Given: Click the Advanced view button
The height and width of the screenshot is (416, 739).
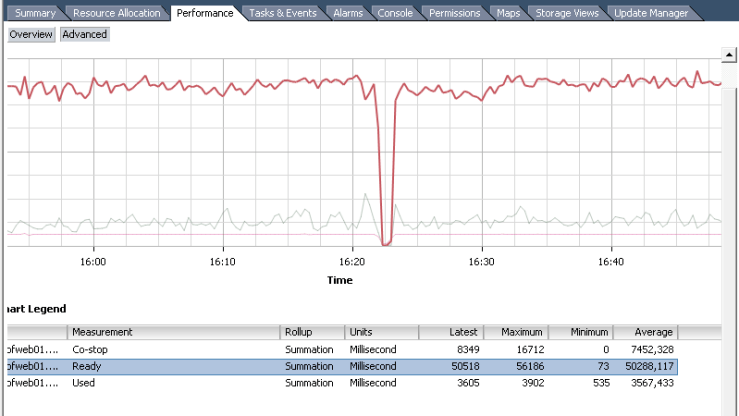Looking at the screenshot, I should 85,34.
